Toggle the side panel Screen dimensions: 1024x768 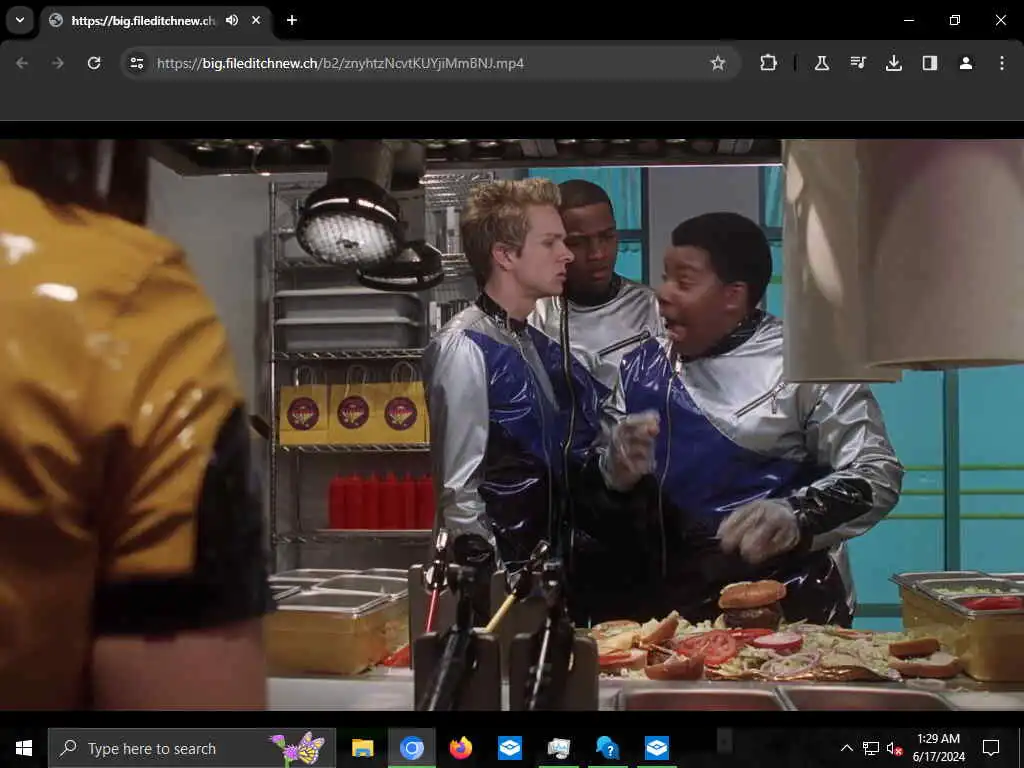coord(929,63)
